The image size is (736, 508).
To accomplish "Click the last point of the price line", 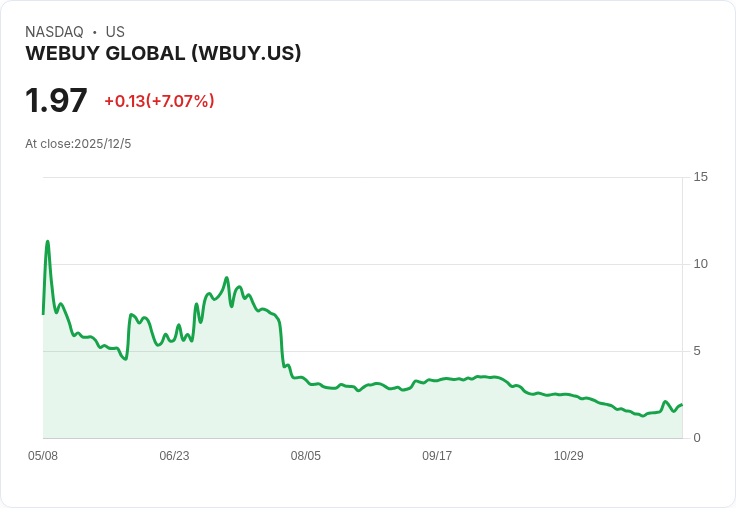I will pos(682,404).
